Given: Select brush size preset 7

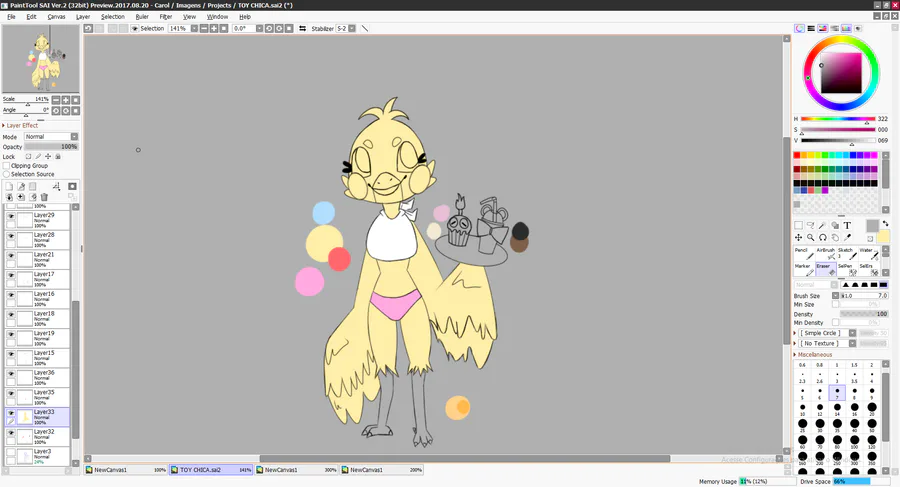Looking at the screenshot, I should coord(837,393).
